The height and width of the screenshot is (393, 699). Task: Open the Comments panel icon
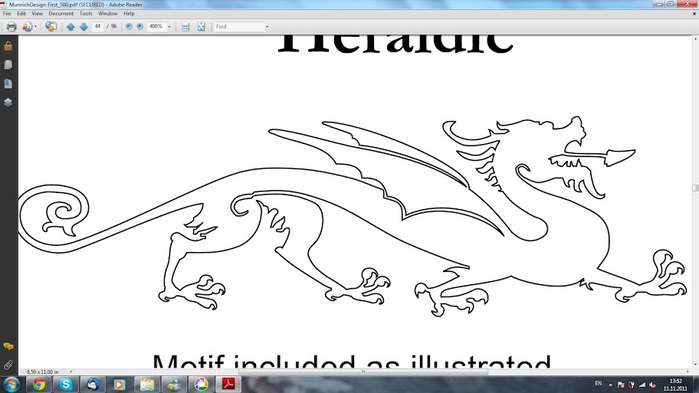click(x=8, y=346)
